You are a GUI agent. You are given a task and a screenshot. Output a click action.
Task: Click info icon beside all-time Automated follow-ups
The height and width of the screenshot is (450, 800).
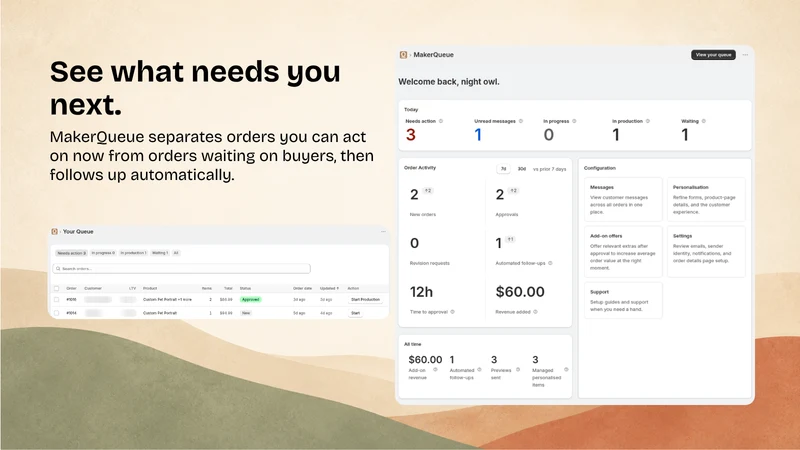[x=479, y=370]
